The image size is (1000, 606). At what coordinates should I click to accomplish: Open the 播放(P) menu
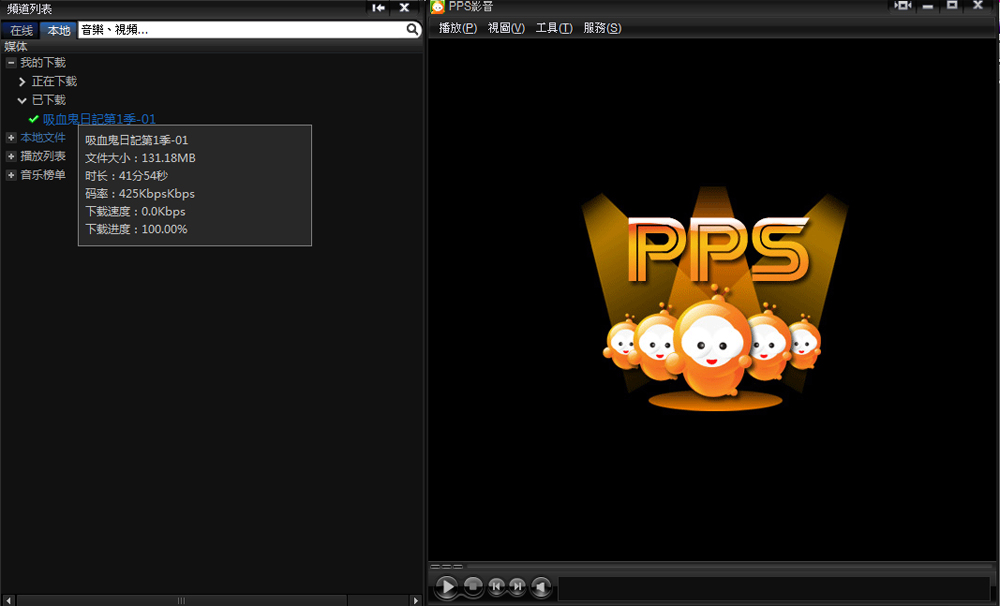coord(458,28)
